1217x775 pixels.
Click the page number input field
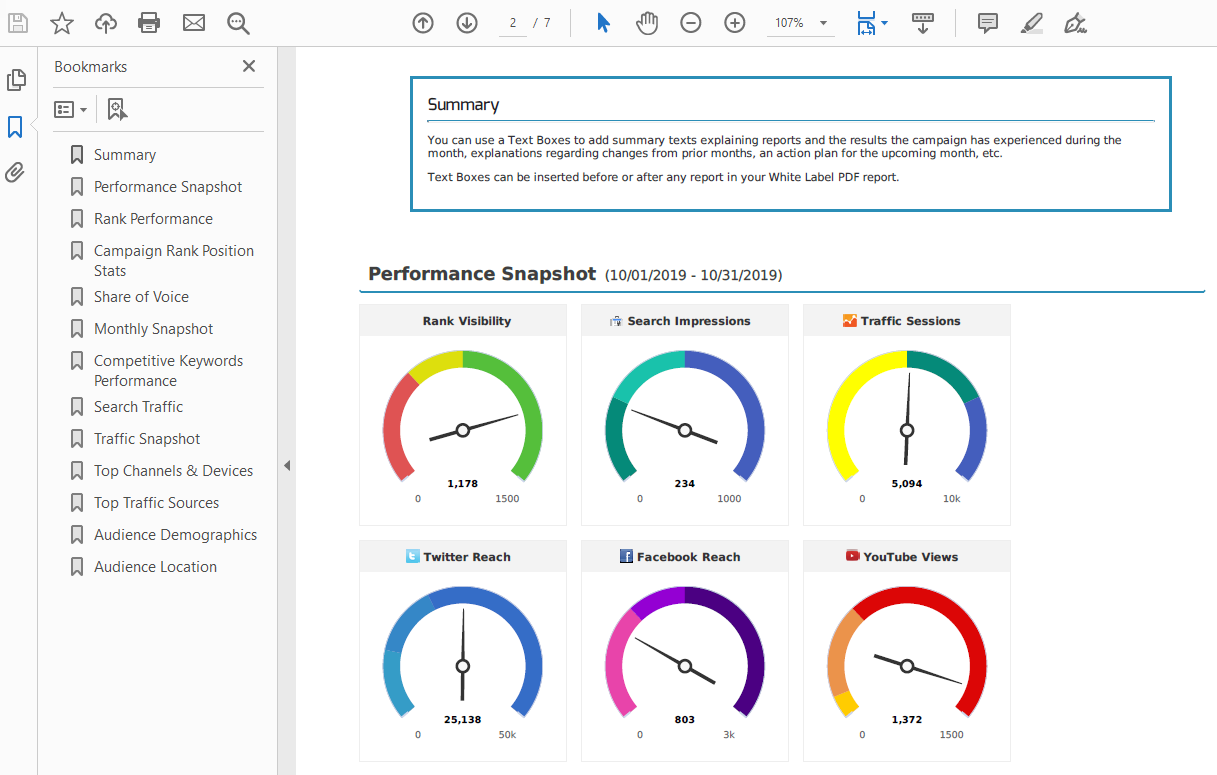512,23
